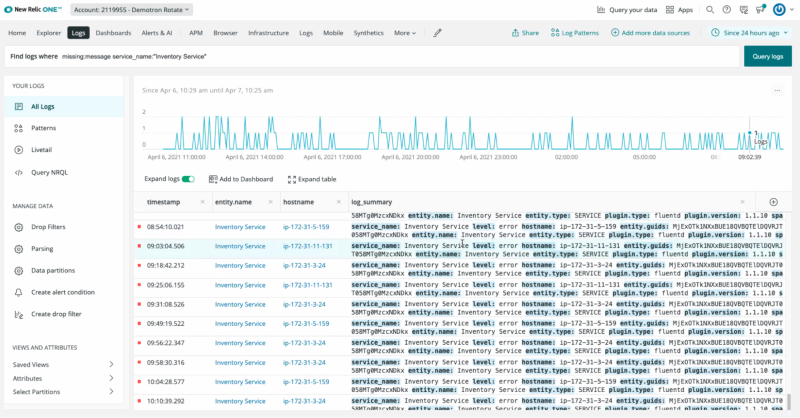Expand Attributes section
The image size is (800, 418).
tap(63, 378)
